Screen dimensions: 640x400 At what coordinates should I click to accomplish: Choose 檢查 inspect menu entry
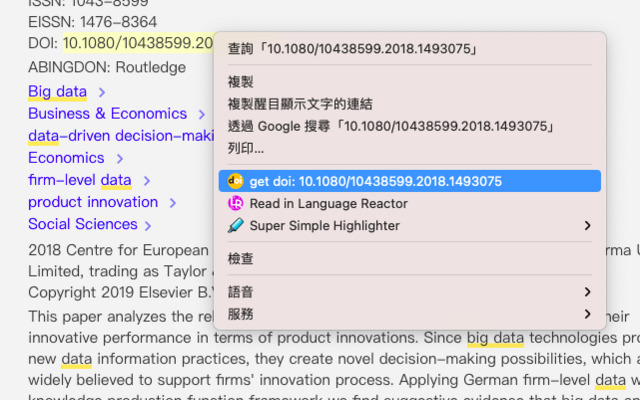coord(240,258)
